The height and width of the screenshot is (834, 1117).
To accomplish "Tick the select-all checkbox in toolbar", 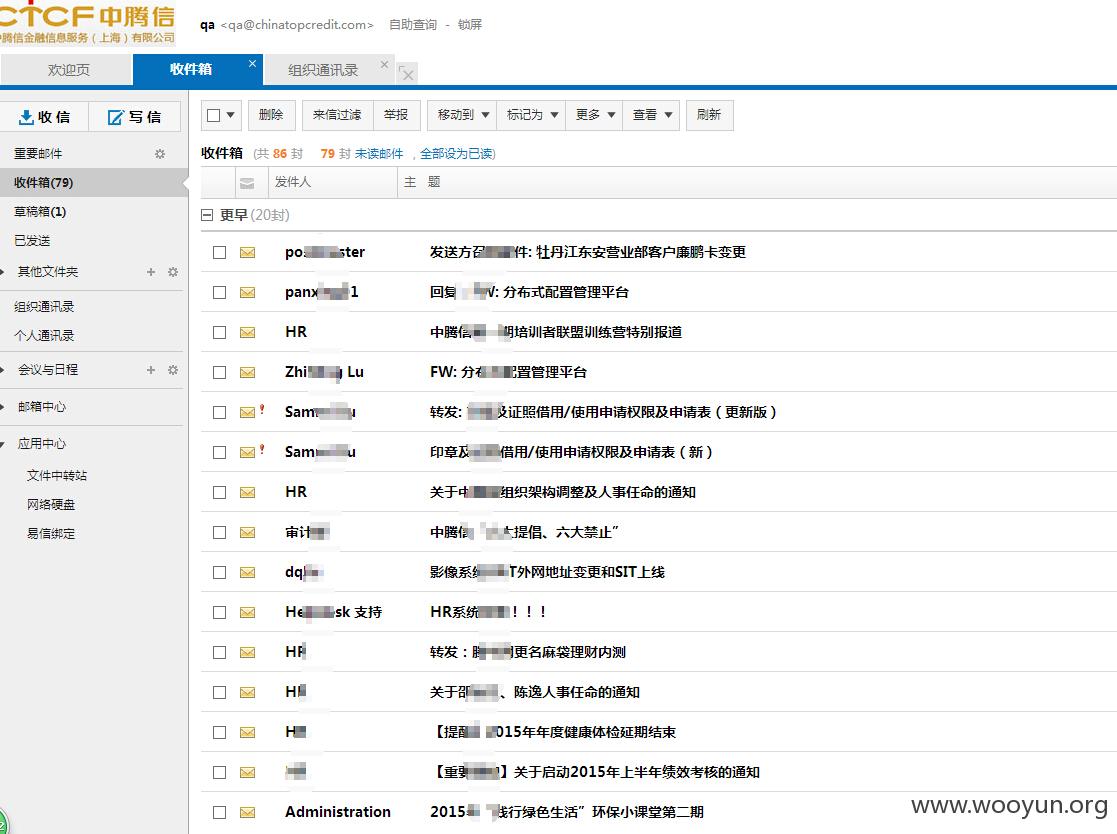I will click(213, 115).
